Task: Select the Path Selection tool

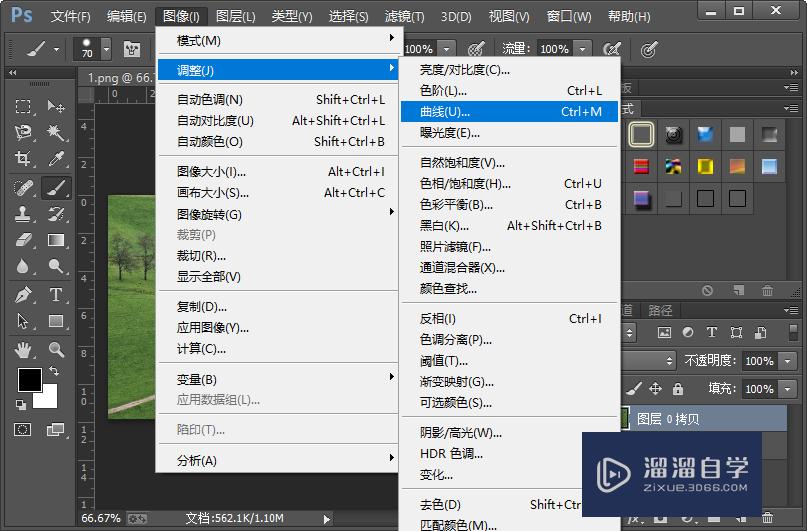Action: coord(23,321)
